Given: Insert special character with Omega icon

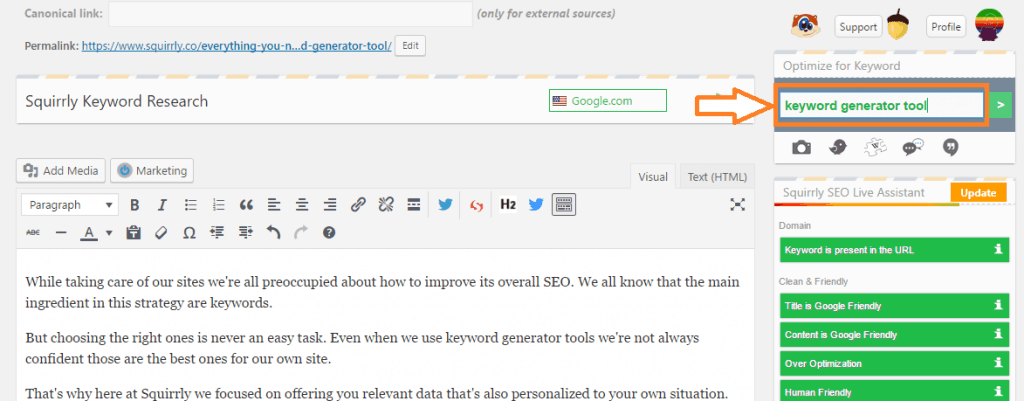Looking at the screenshot, I should (189, 233).
